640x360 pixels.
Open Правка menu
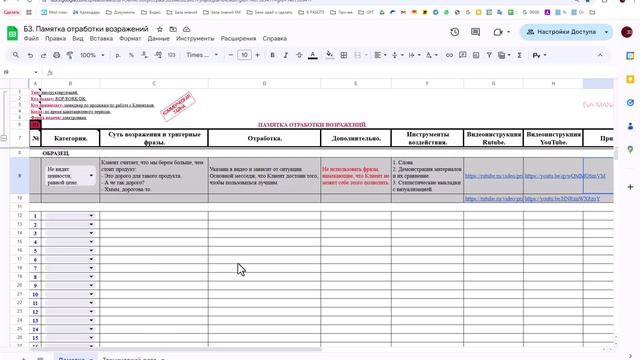point(56,38)
